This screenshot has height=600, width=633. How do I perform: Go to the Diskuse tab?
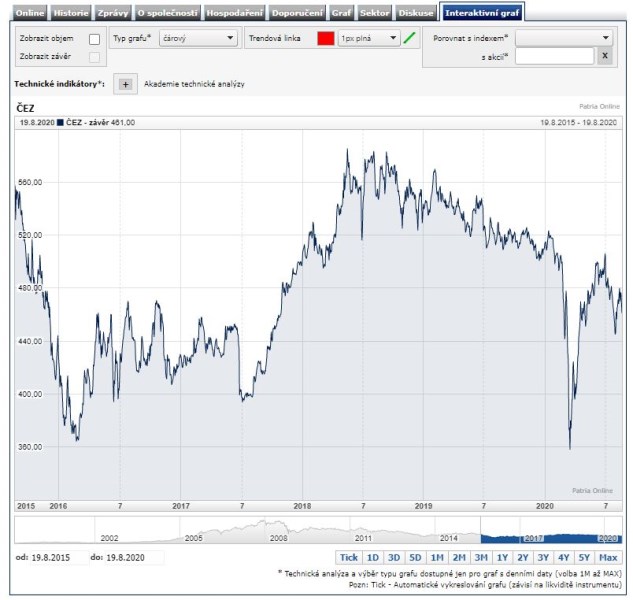pyautogui.click(x=416, y=13)
